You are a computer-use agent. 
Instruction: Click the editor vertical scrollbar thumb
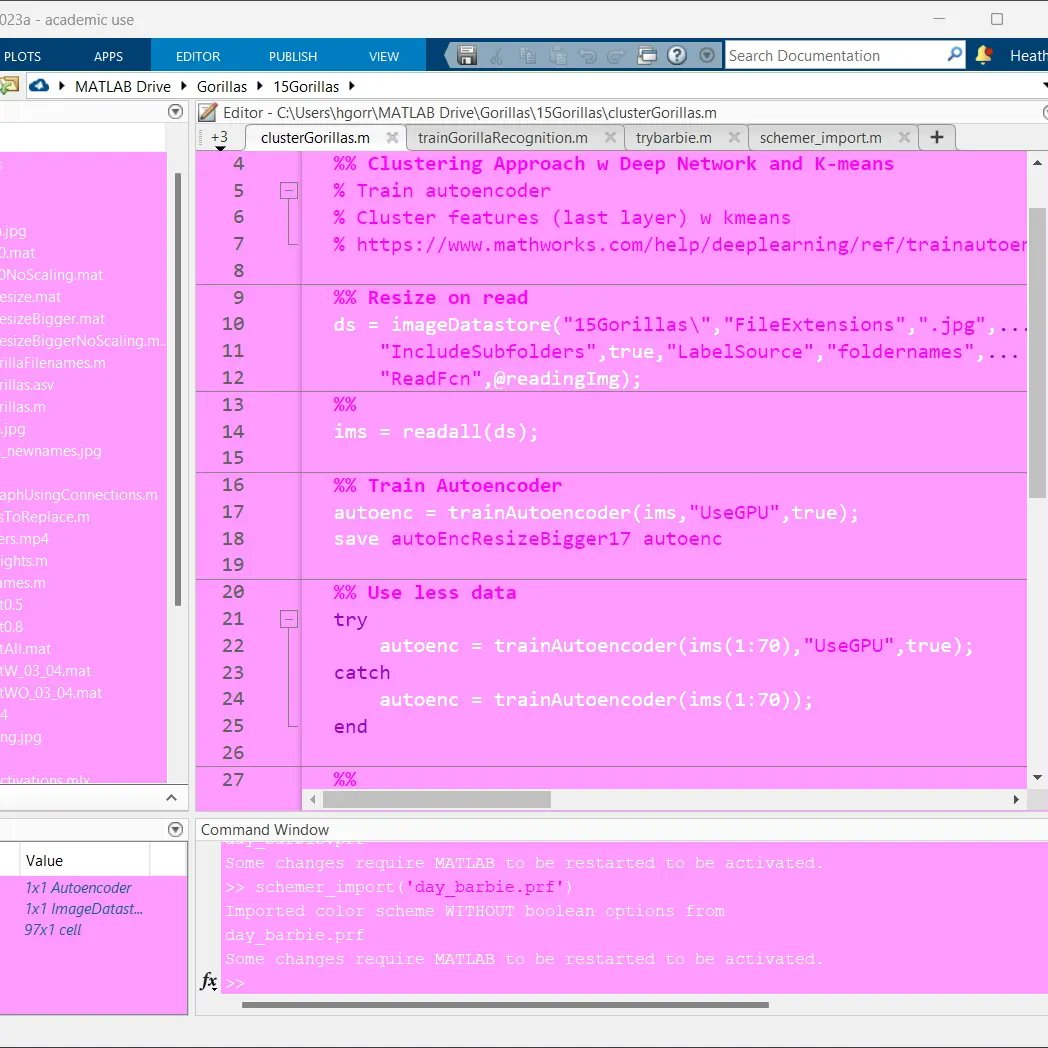tap(1037, 353)
